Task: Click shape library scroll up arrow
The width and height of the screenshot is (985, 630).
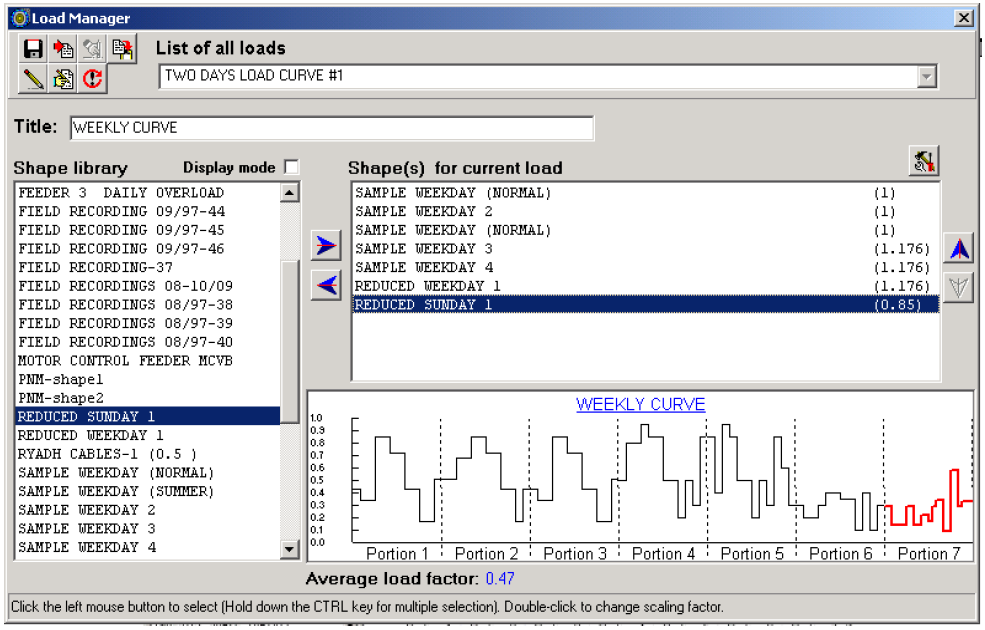Action: point(290,192)
